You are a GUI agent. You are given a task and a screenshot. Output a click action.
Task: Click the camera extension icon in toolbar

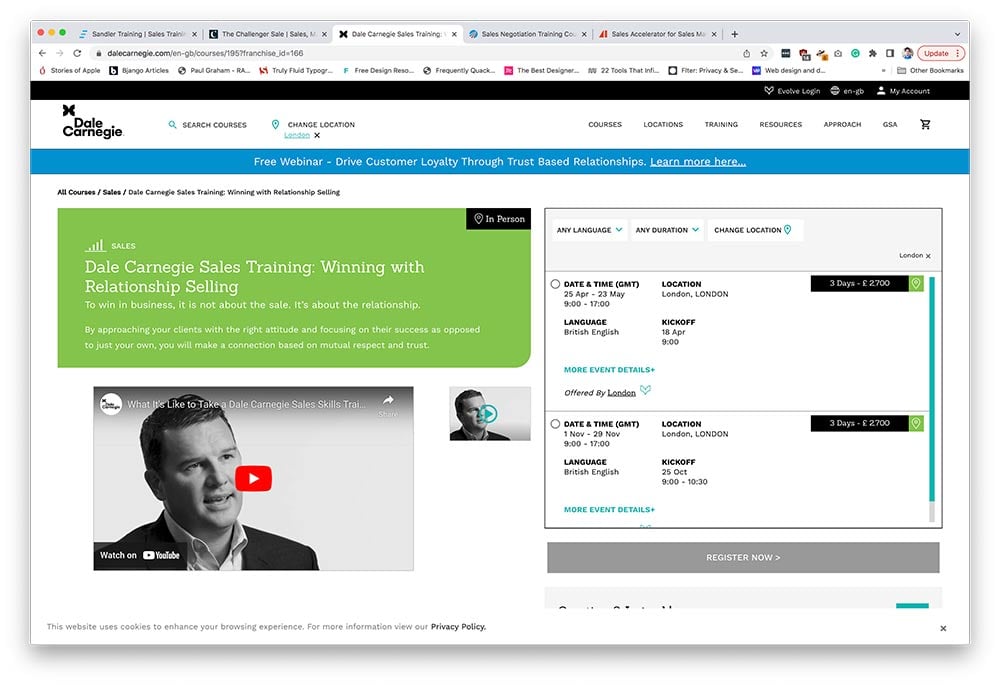click(x=838, y=54)
